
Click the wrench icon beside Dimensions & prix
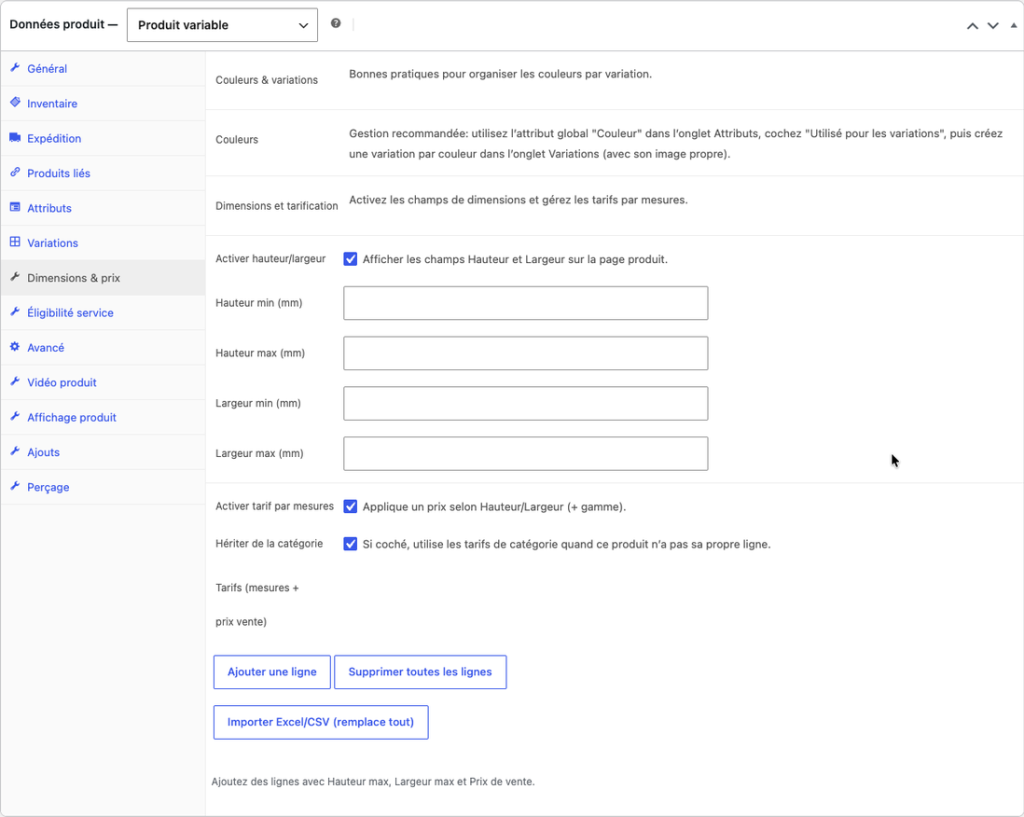coord(15,277)
